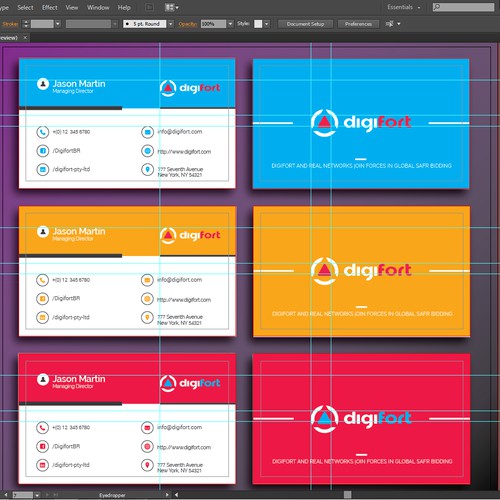Screen dimensions: 500x500
Task: Open the Bridge icon beside Help
Action: click(150, 7)
